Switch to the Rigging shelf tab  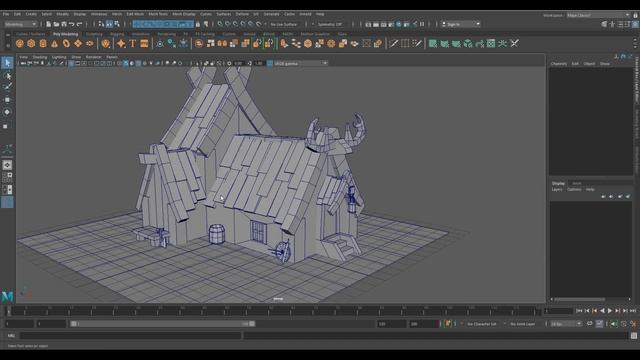117,34
